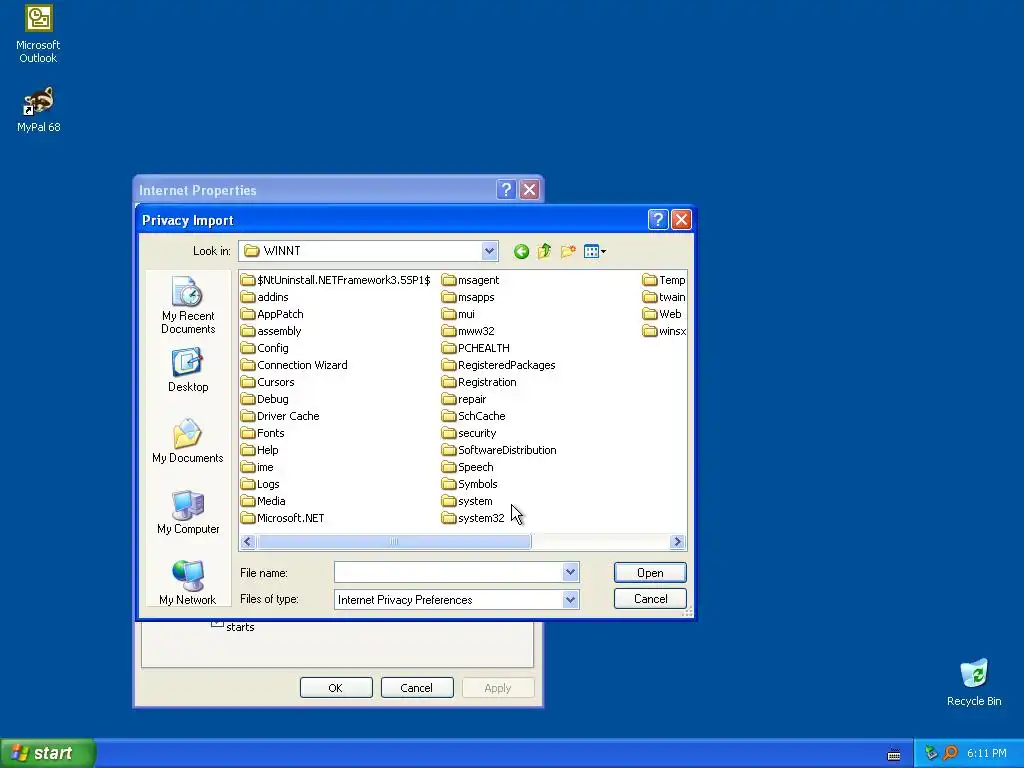The image size is (1024, 768).
Task: Select the assembly folder
Action: click(271, 331)
